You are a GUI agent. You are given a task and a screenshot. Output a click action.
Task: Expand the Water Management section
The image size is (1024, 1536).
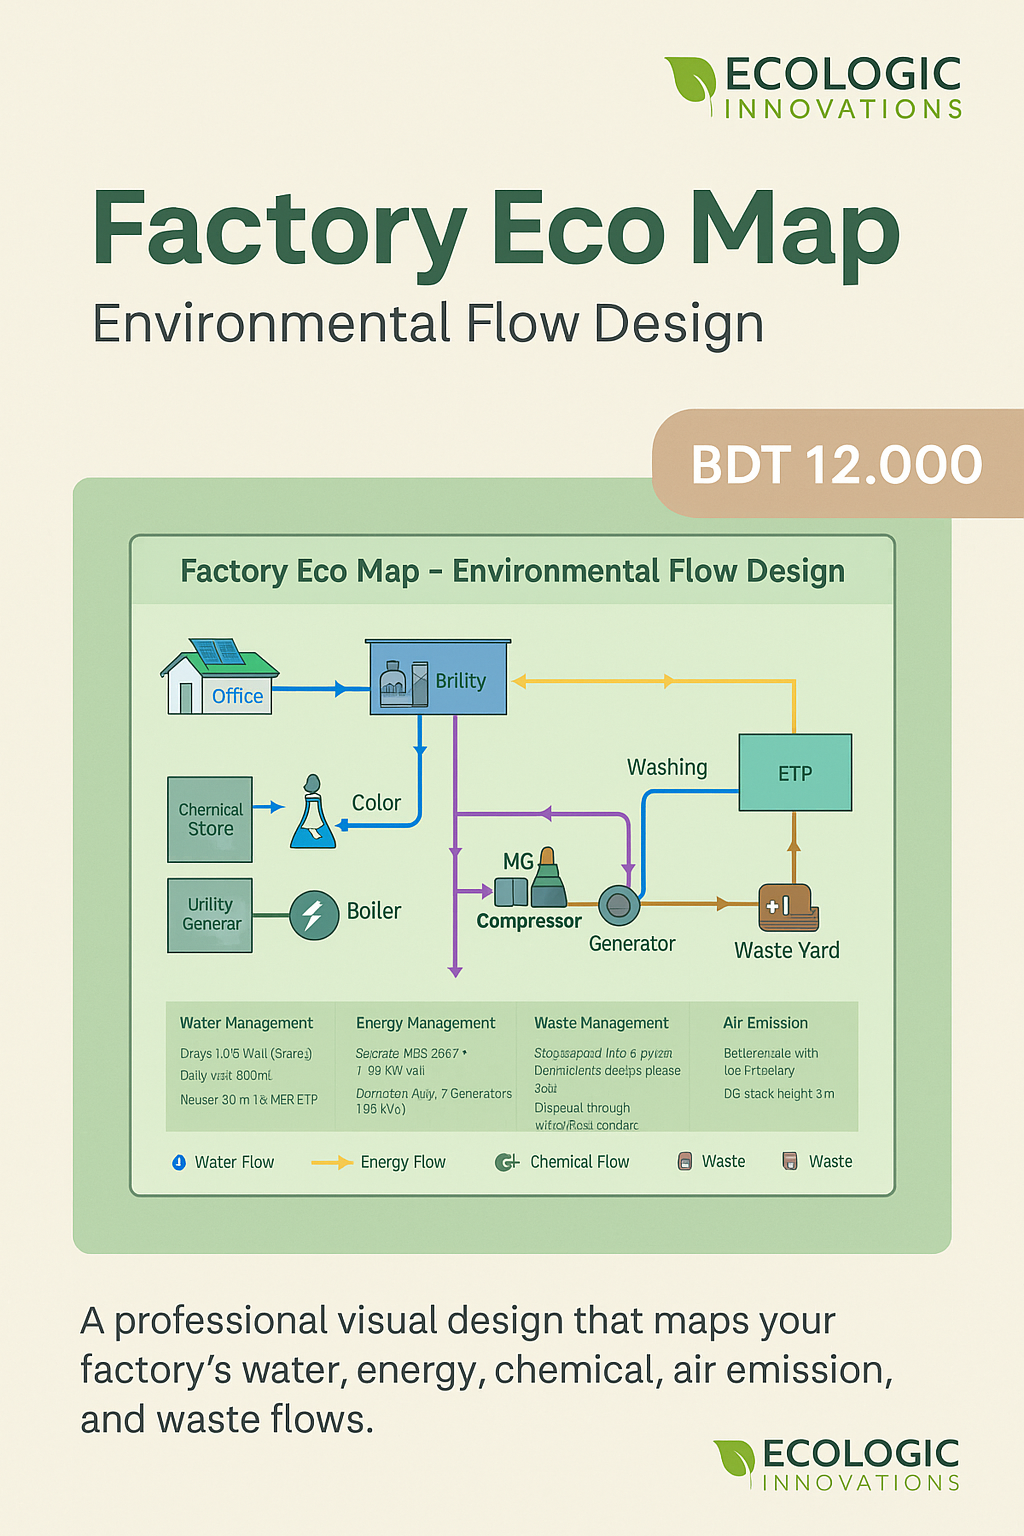[246, 1023]
